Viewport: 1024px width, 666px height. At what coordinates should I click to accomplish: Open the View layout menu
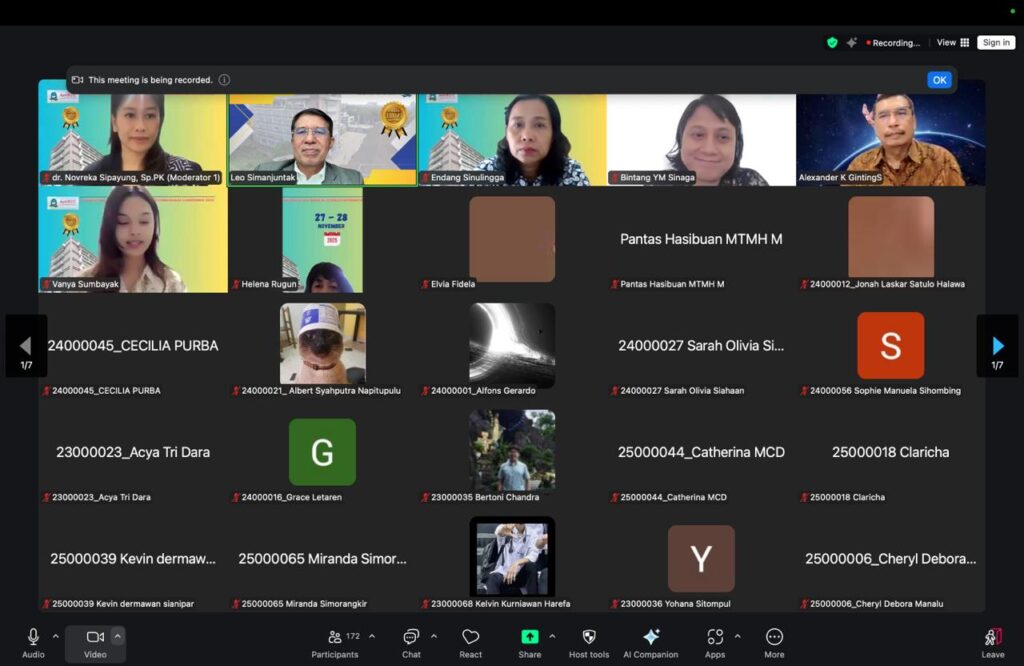953,43
